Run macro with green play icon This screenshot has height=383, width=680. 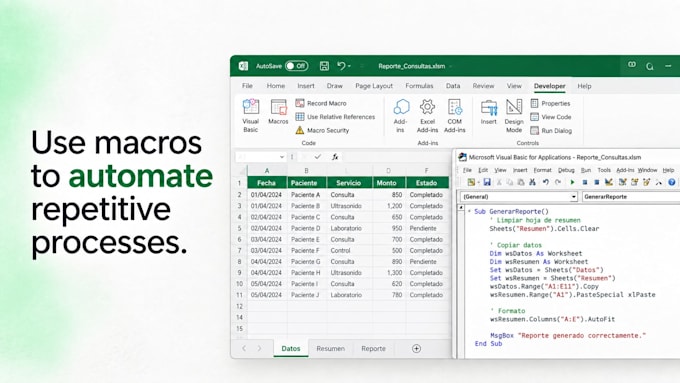click(572, 182)
